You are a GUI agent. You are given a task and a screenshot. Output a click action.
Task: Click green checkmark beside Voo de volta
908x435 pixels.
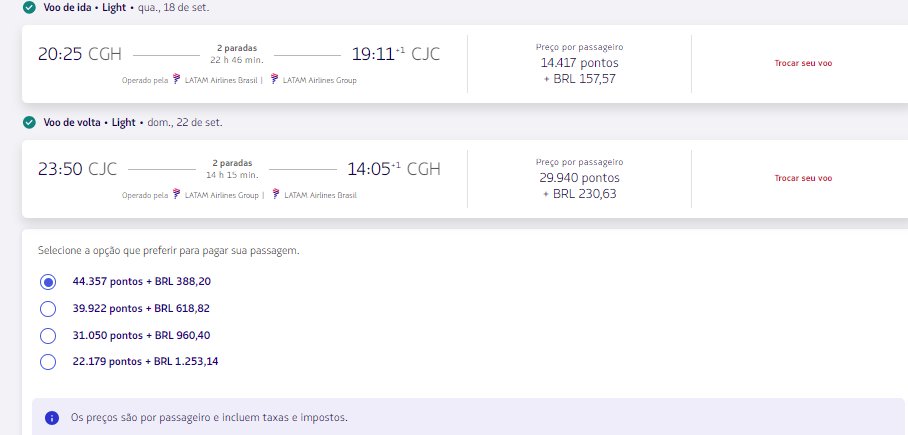[x=29, y=123]
